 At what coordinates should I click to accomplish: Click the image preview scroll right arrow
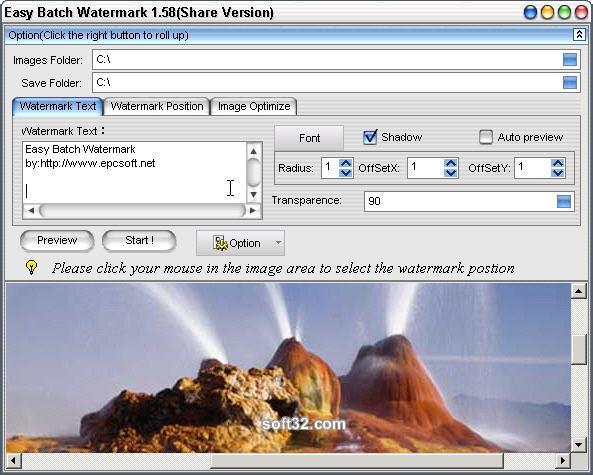(563, 460)
